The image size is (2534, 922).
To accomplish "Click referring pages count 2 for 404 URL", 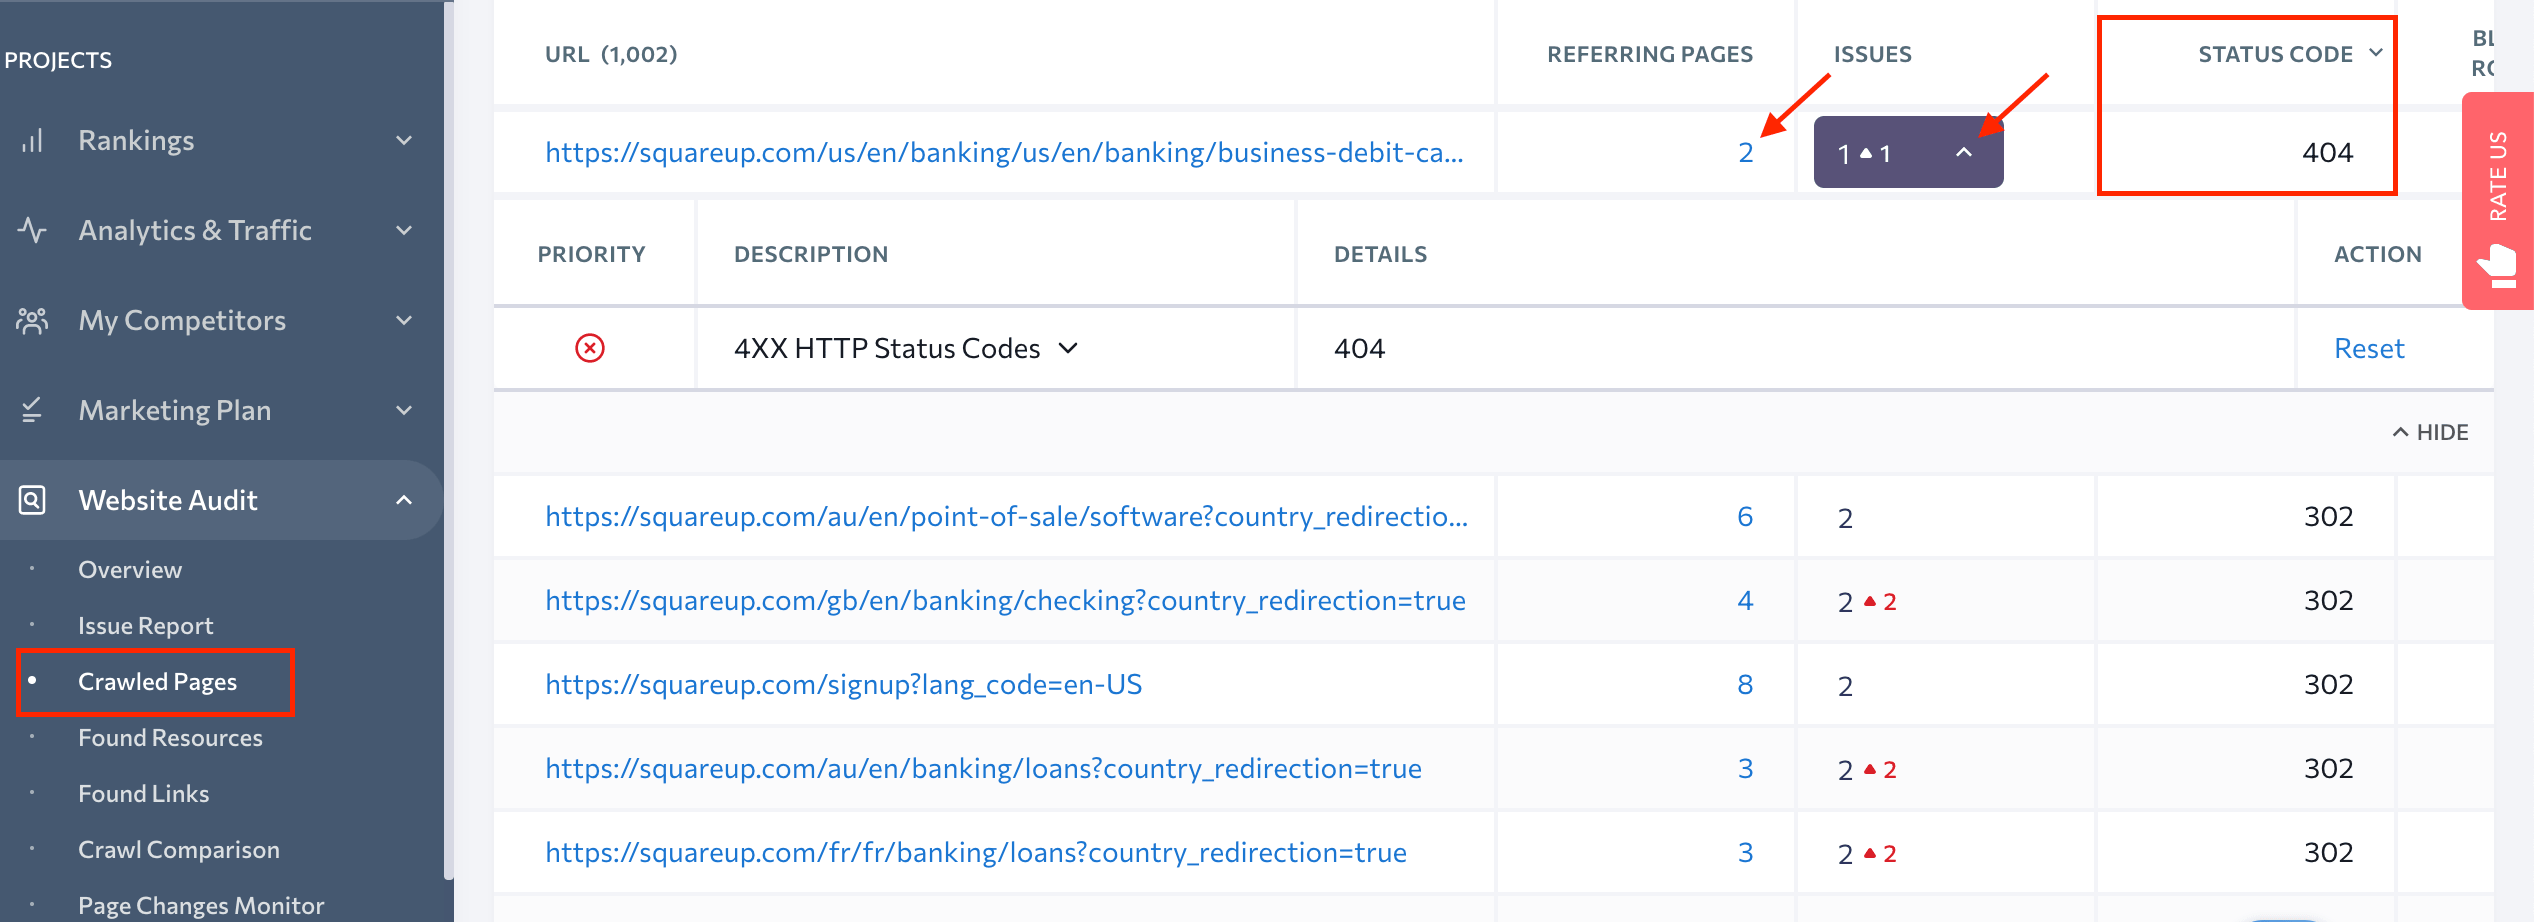I will pos(1745,152).
